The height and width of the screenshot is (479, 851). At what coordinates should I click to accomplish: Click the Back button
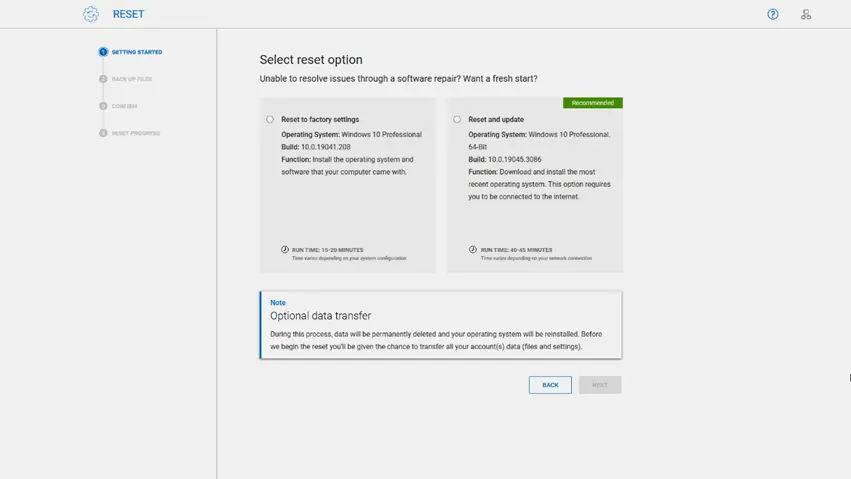550,385
